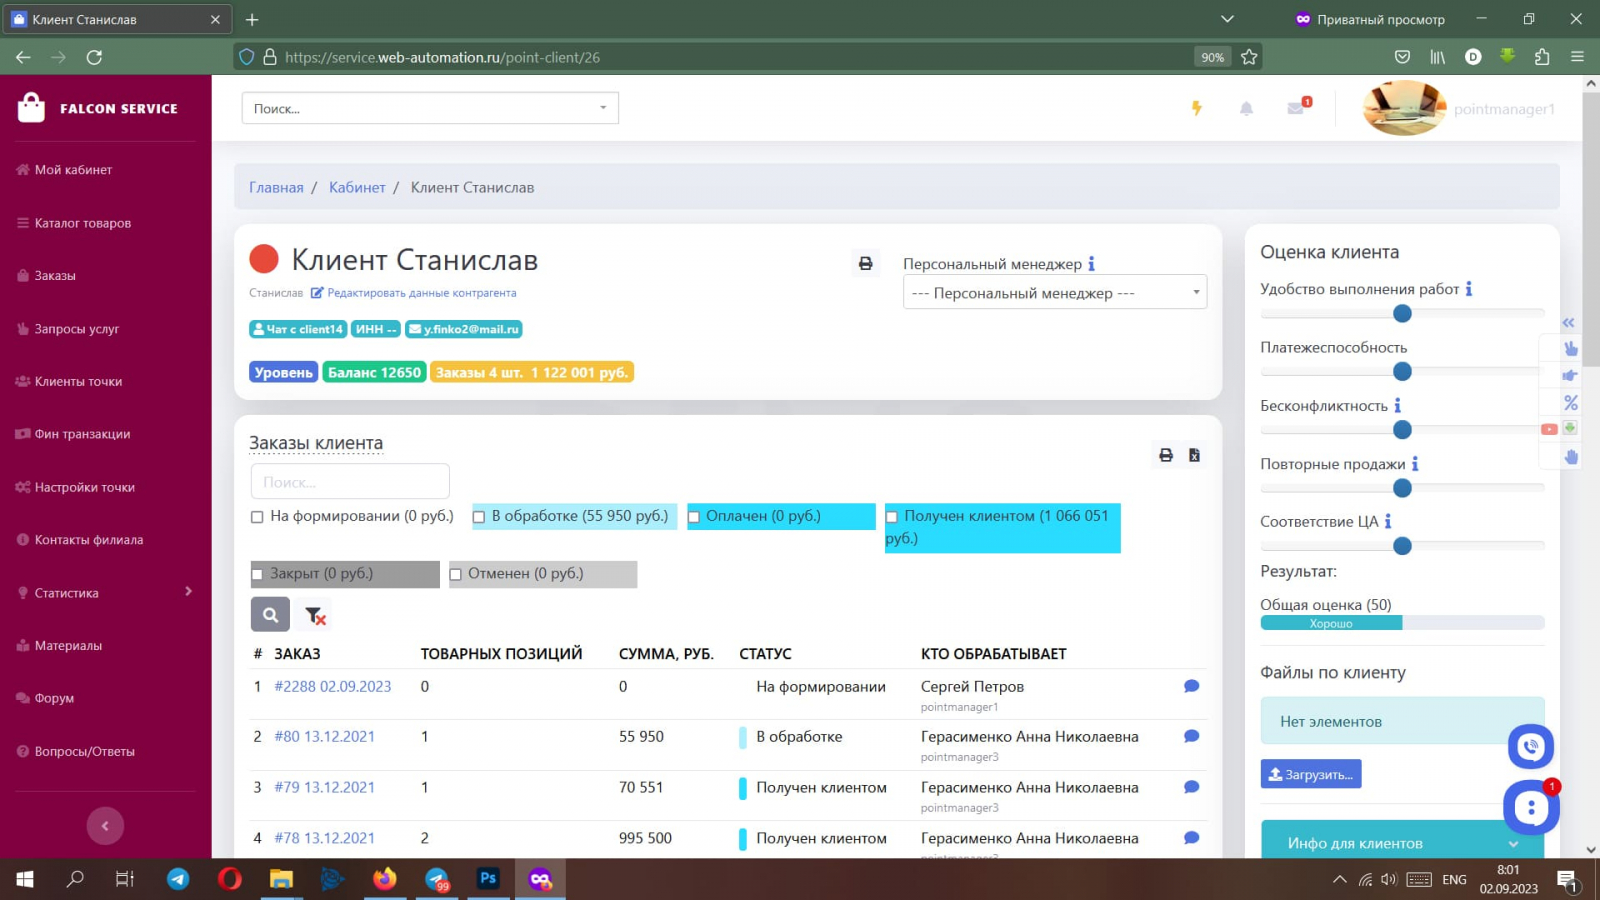Export orders using the Excel file icon
This screenshot has height=900, width=1600.
[1194, 455]
